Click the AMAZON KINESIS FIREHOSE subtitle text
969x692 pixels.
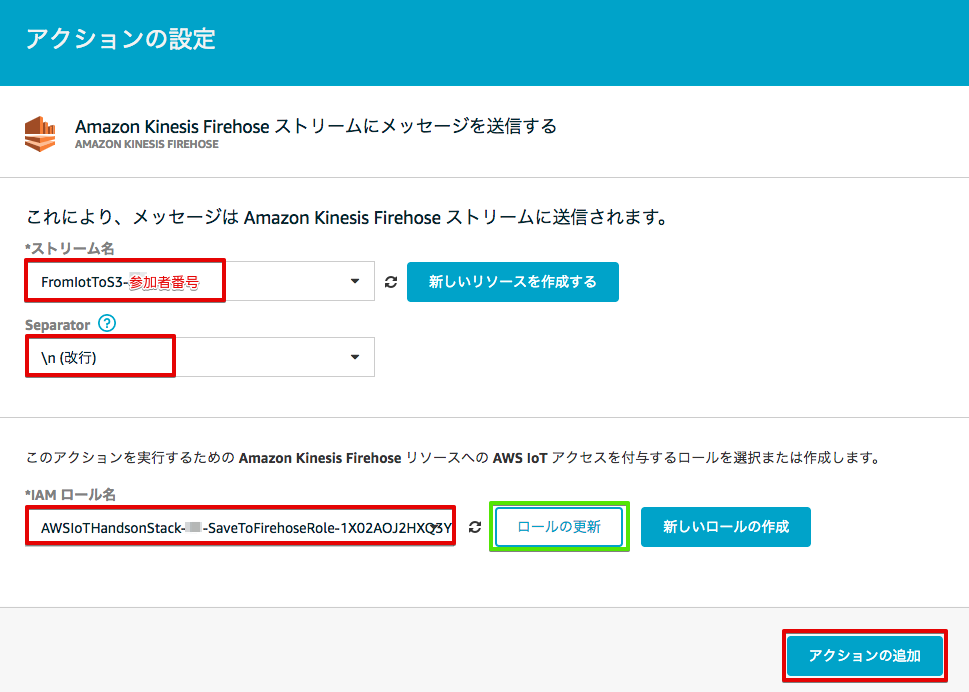[146, 144]
